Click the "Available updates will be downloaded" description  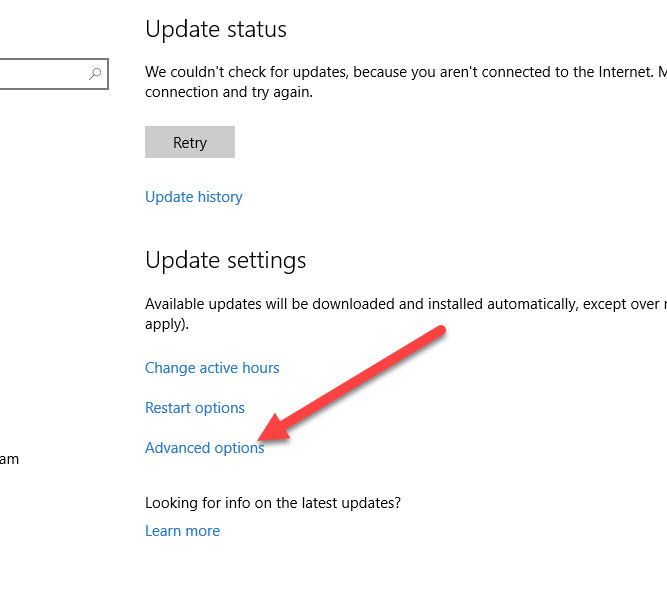tap(400, 304)
